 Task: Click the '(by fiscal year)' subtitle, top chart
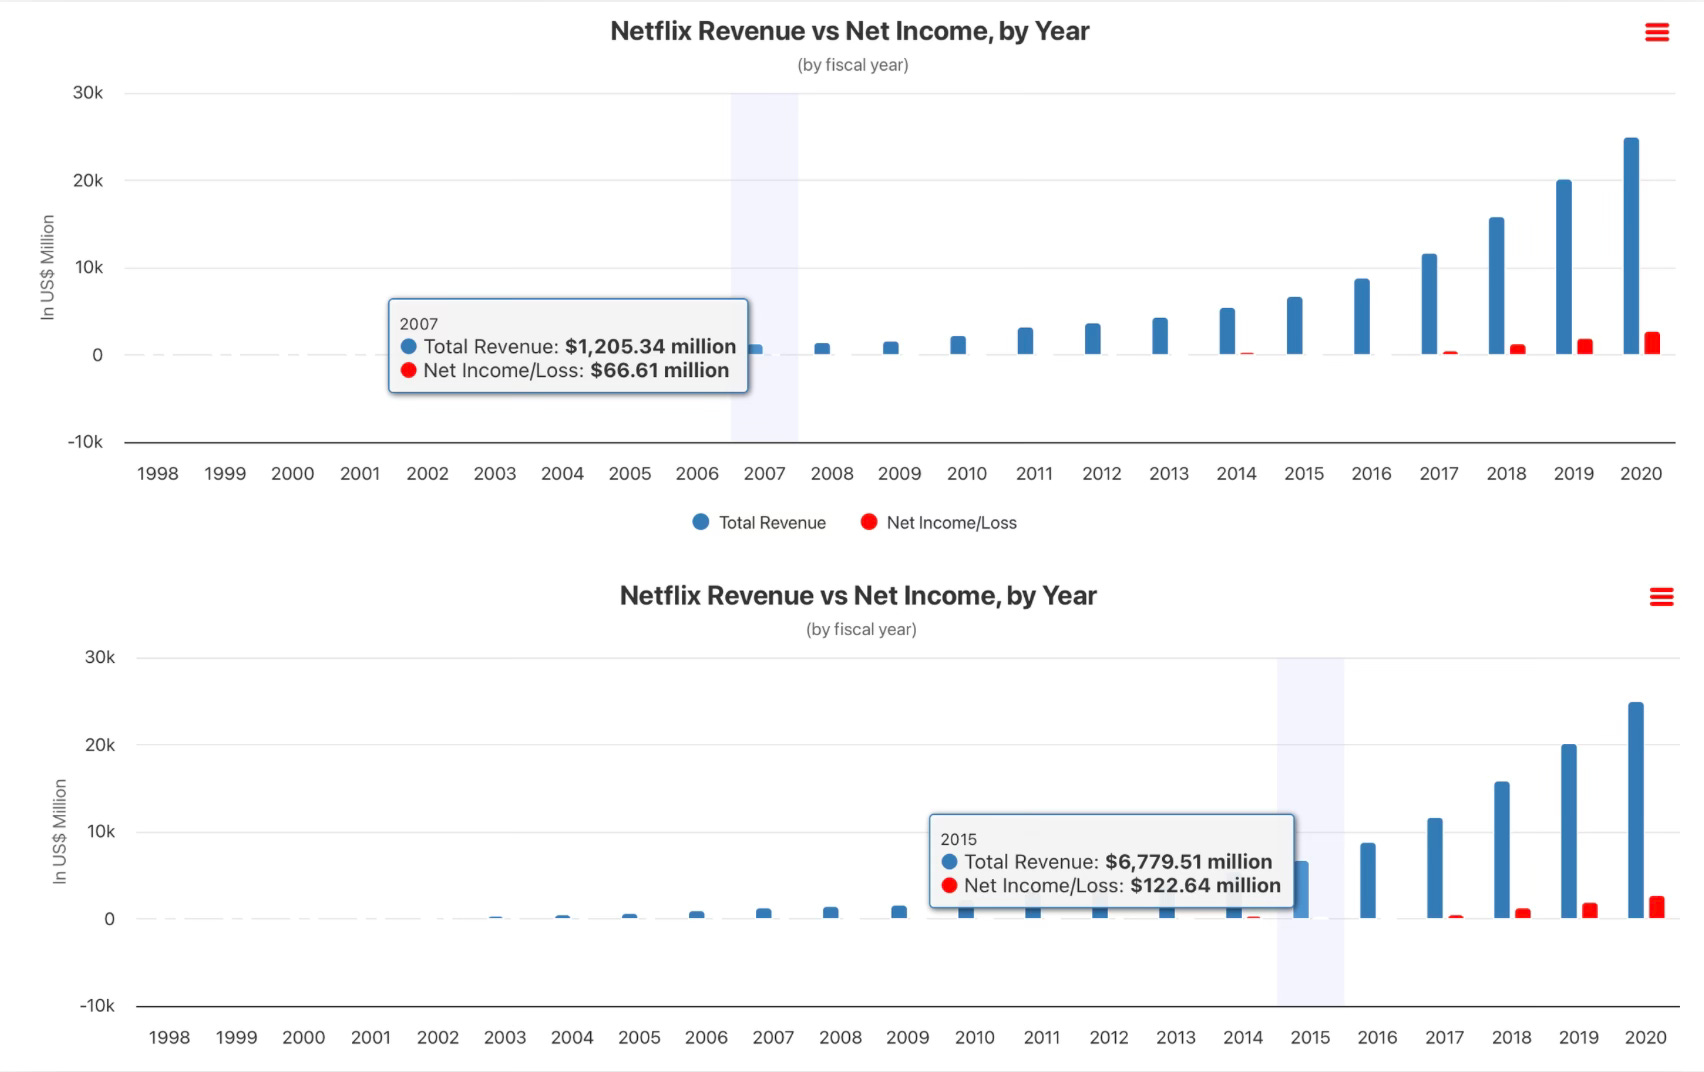pyautogui.click(x=853, y=65)
